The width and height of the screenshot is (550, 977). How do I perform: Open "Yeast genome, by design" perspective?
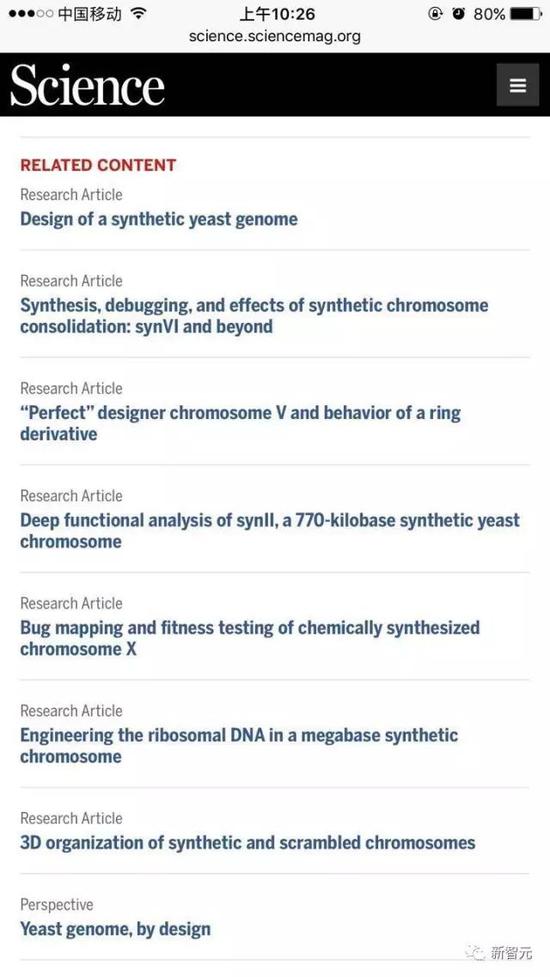(x=115, y=929)
